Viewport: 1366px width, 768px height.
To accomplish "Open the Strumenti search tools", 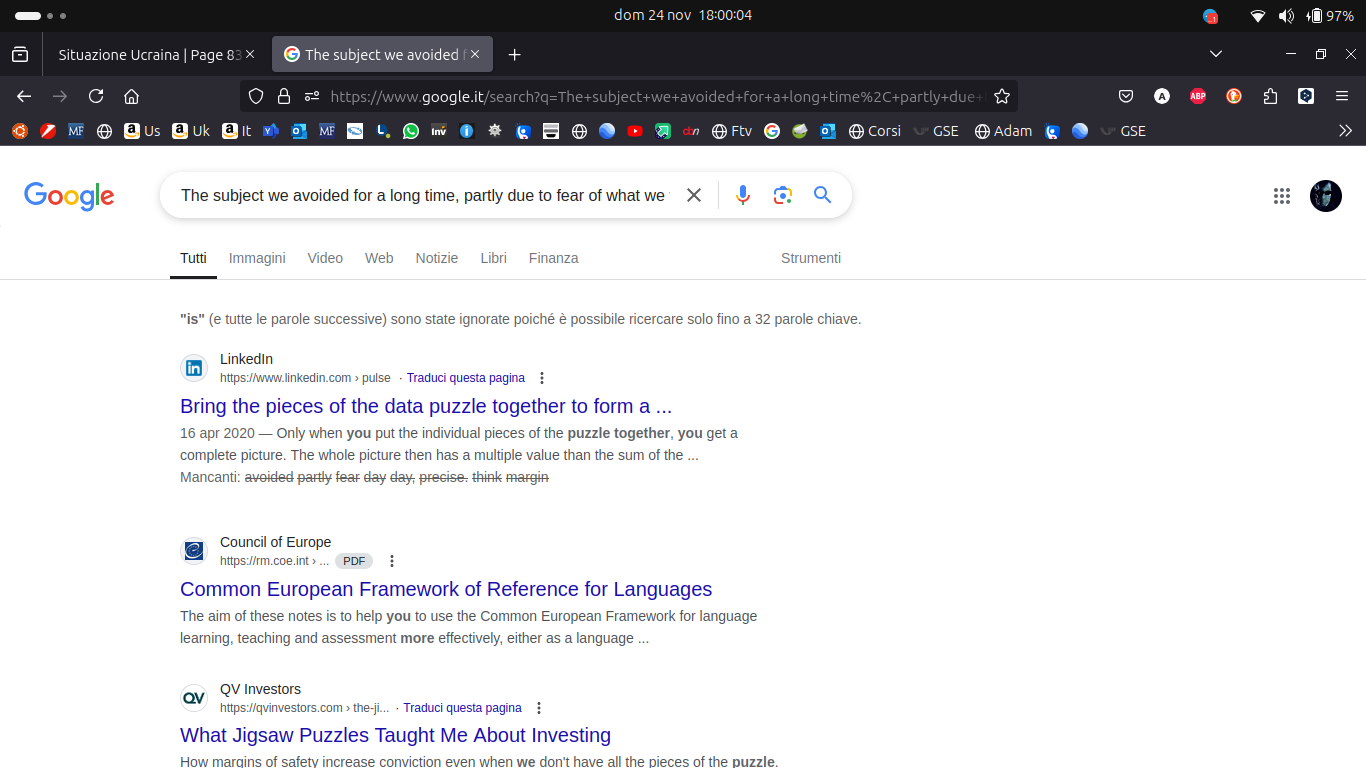I will (x=811, y=258).
